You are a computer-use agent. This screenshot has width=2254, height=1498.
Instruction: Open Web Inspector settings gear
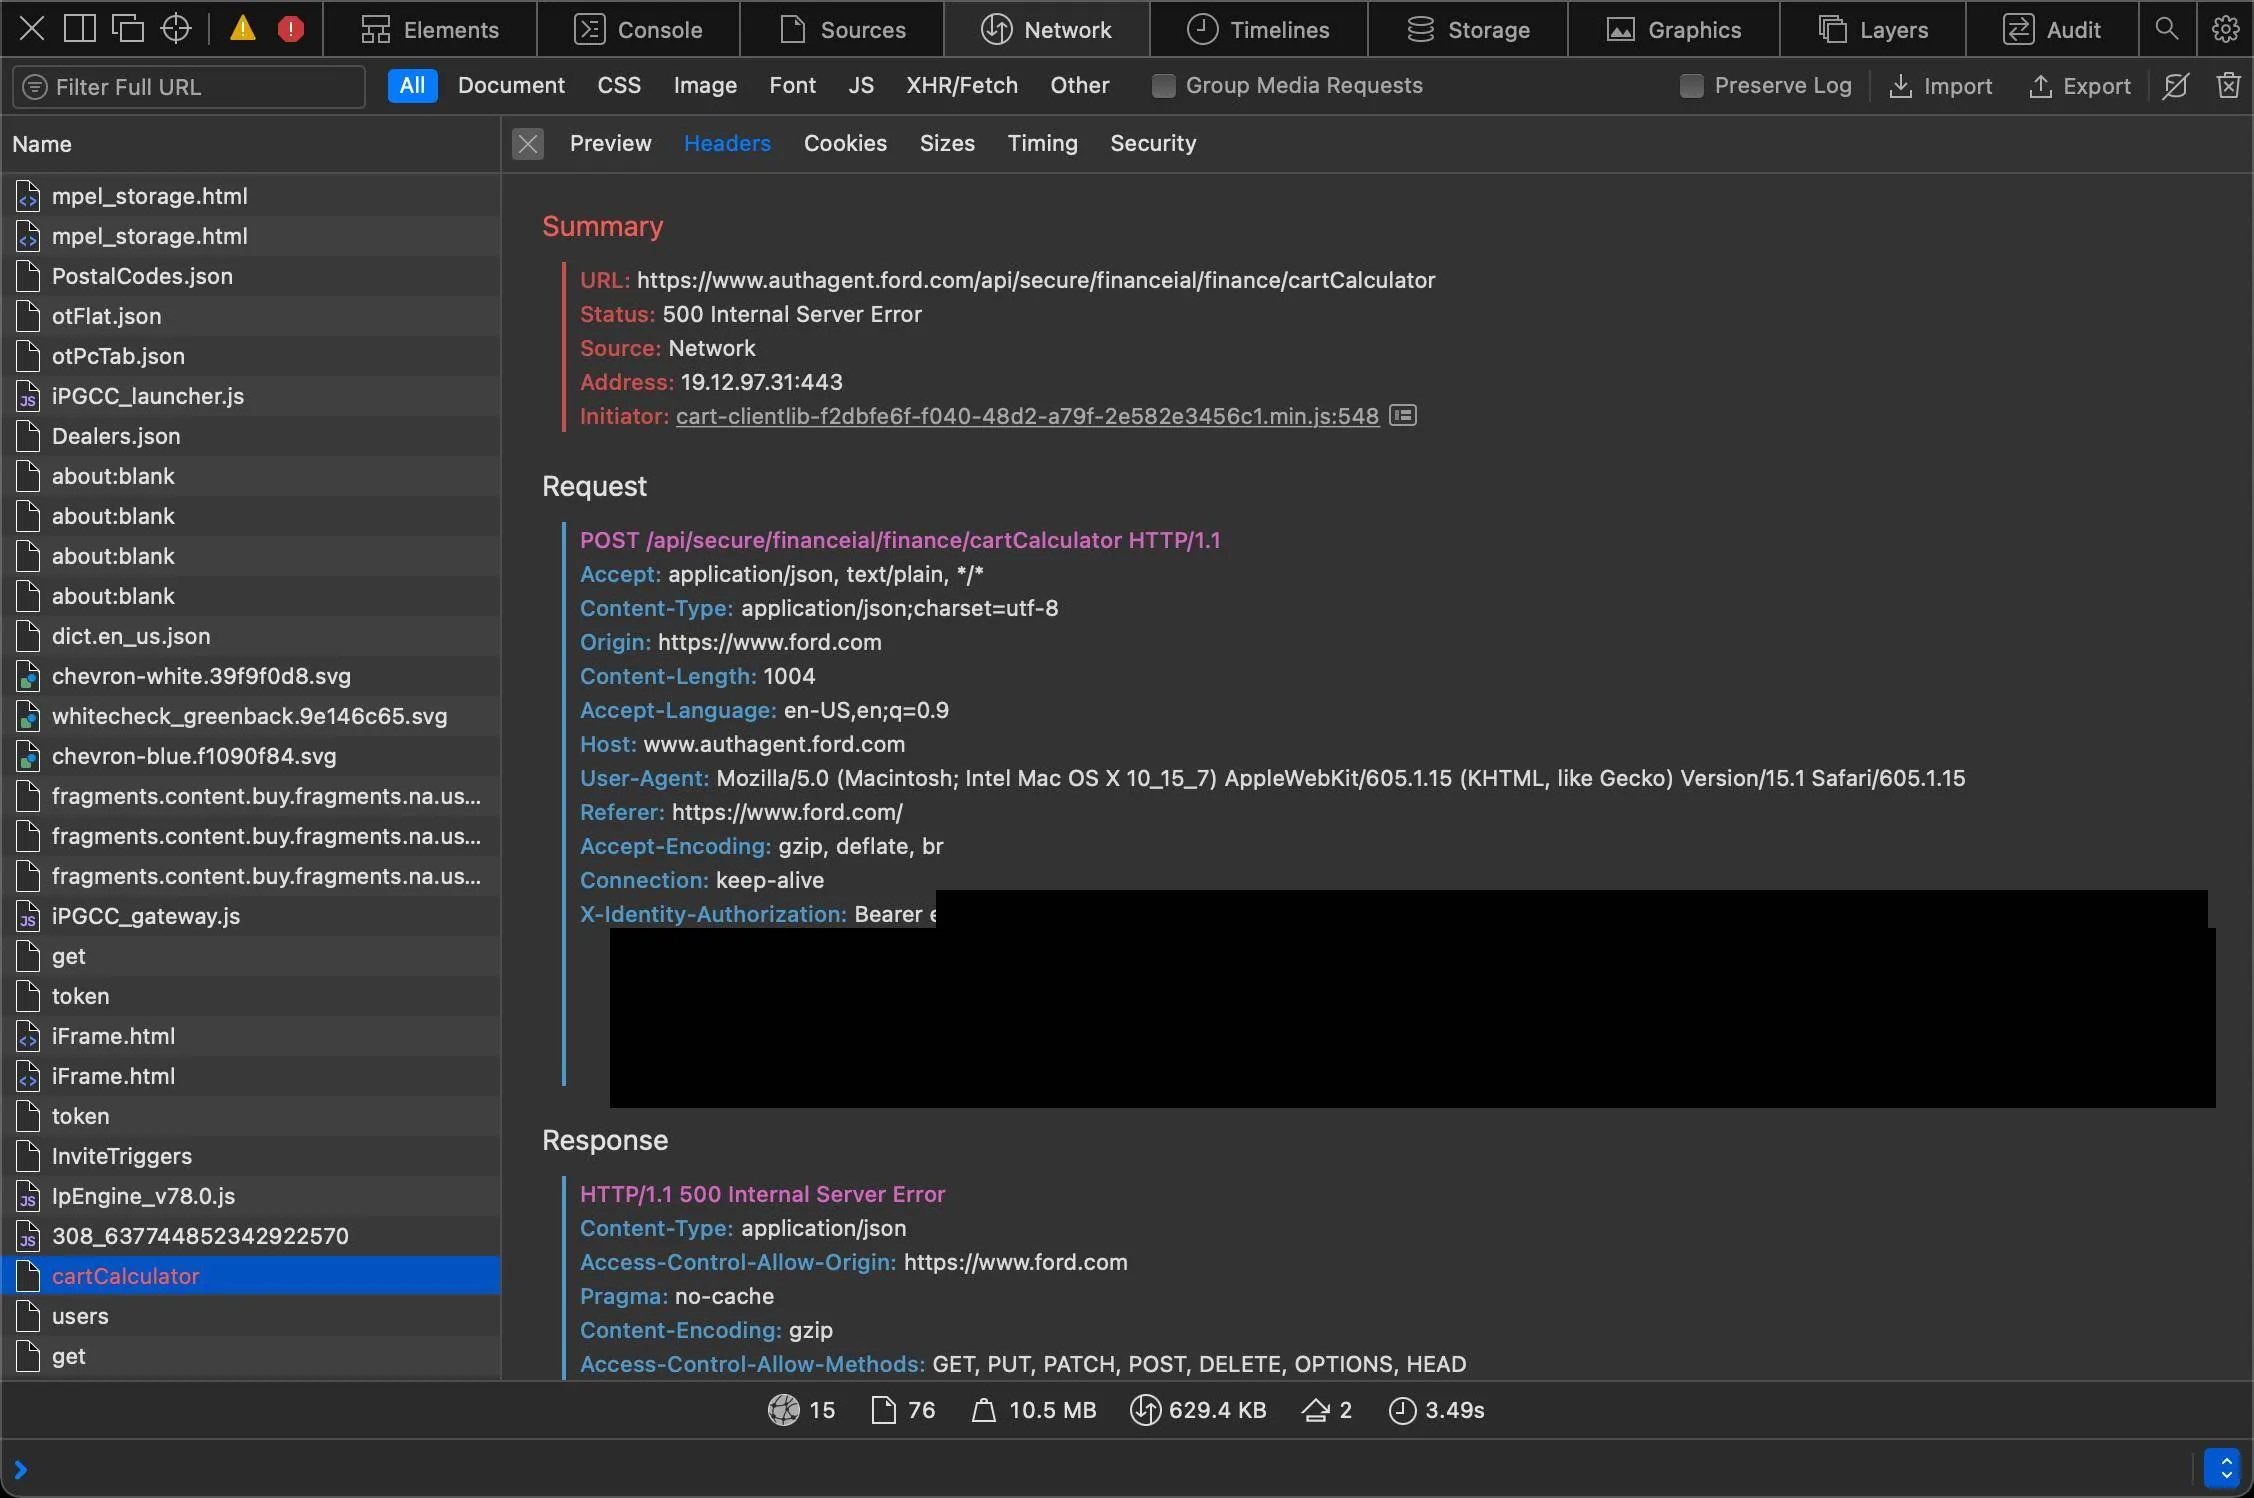(2225, 29)
